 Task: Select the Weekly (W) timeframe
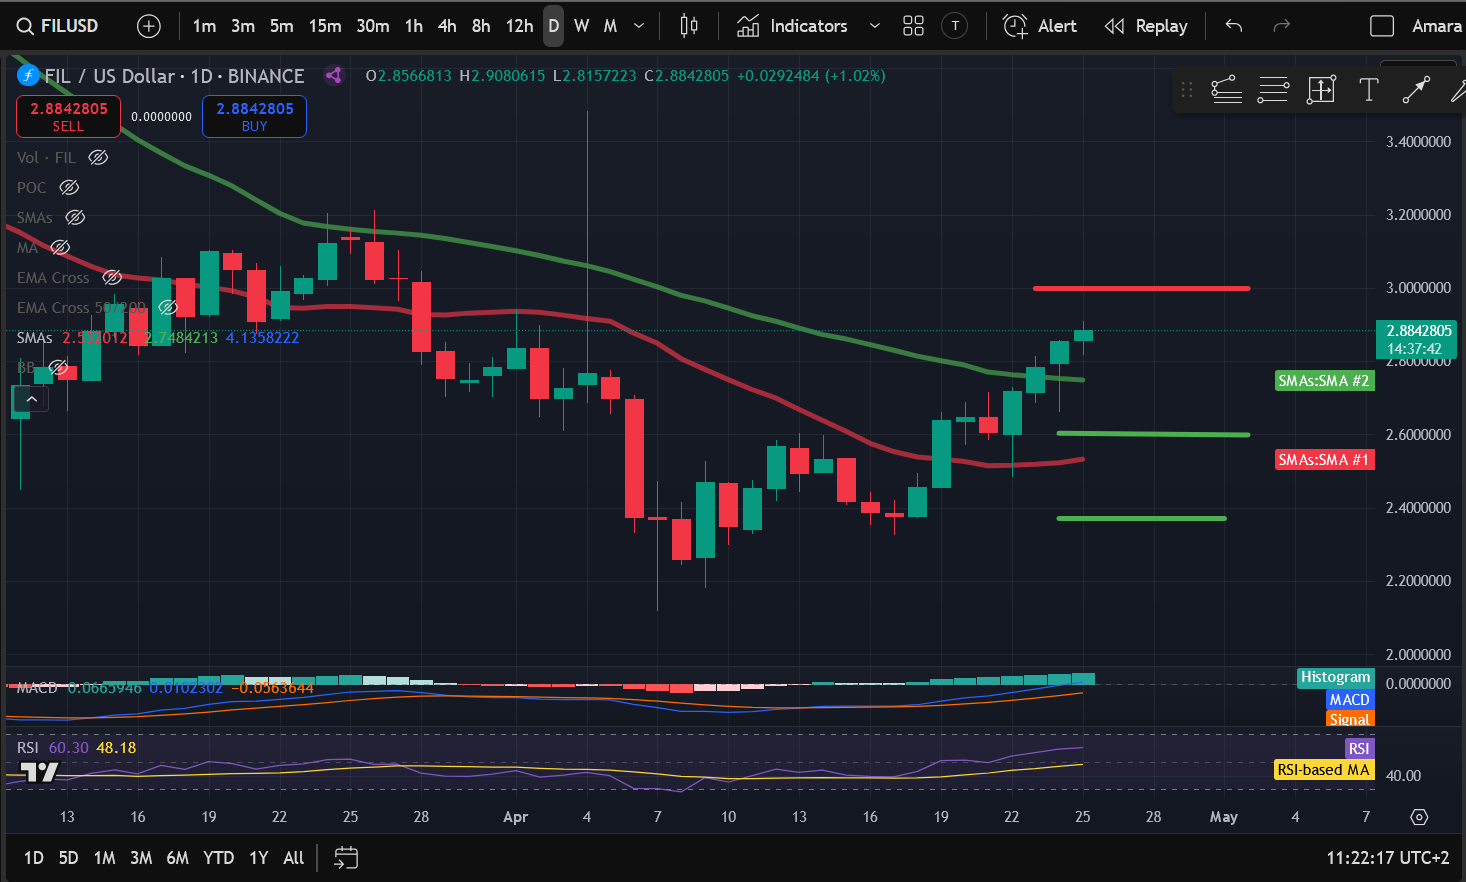582,26
